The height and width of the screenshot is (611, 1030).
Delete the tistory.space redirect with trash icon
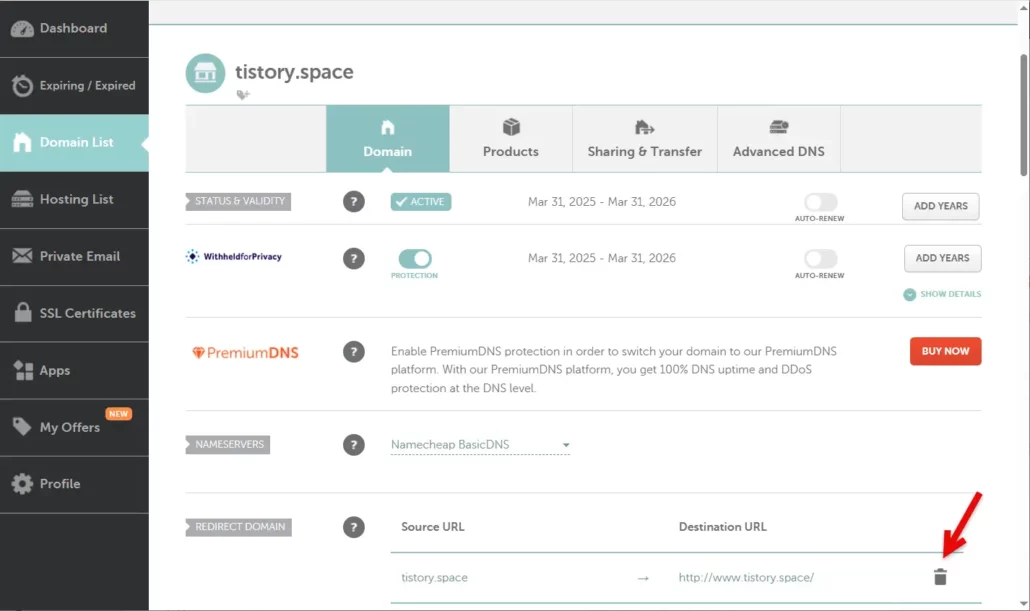click(x=940, y=577)
